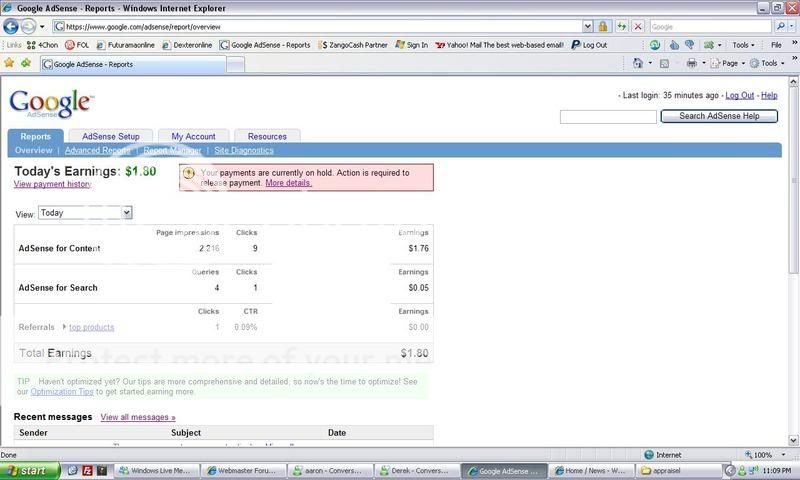Click the Google AdSense logo
The height and width of the screenshot is (480, 800).
(51, 104)
